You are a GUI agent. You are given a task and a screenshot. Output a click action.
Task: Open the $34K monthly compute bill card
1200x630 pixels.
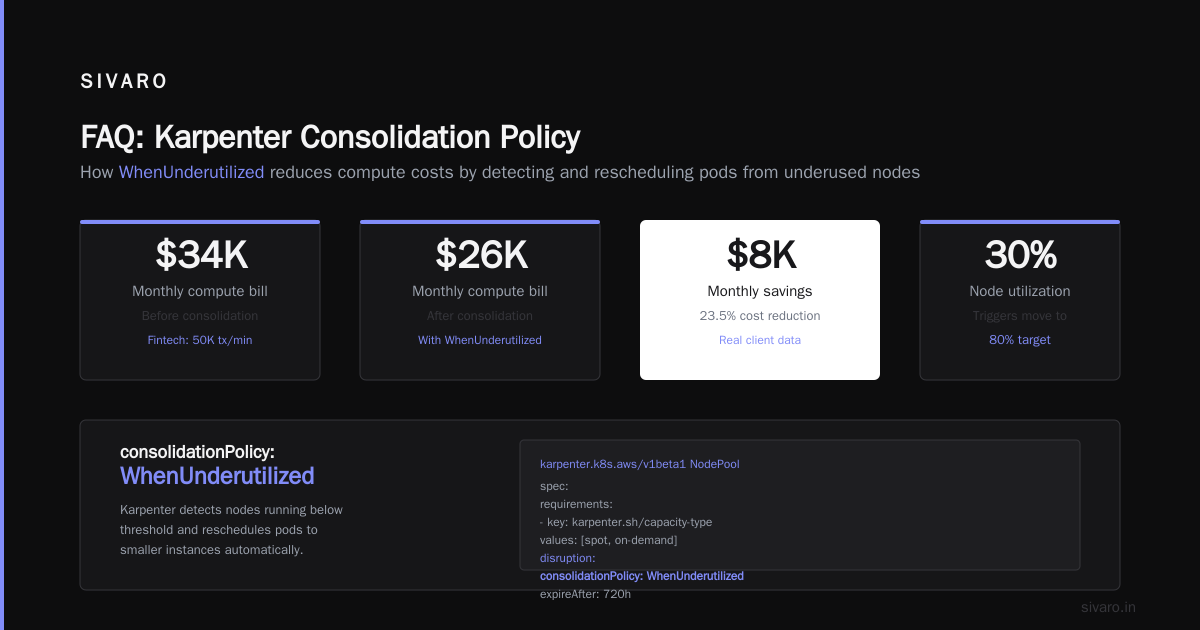(x=200, y=300)
